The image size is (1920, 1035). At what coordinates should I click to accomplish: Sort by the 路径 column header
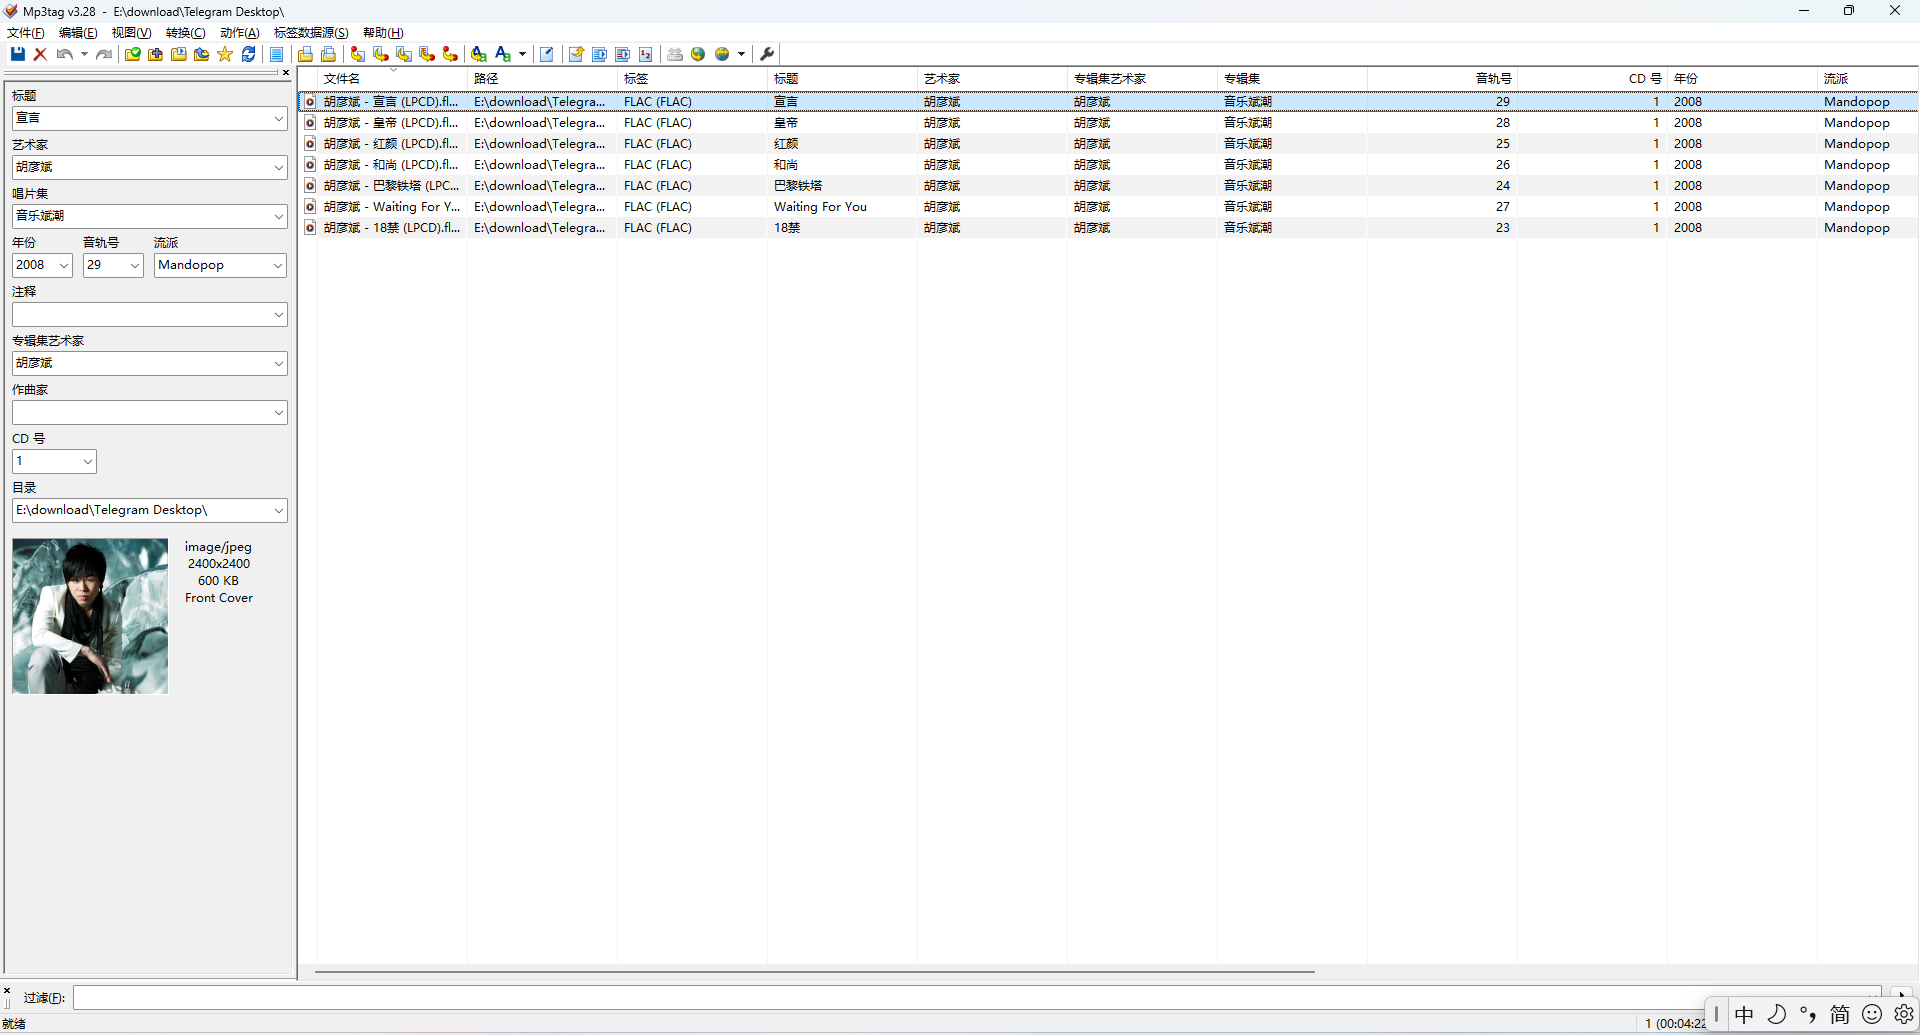click(542, 78)
